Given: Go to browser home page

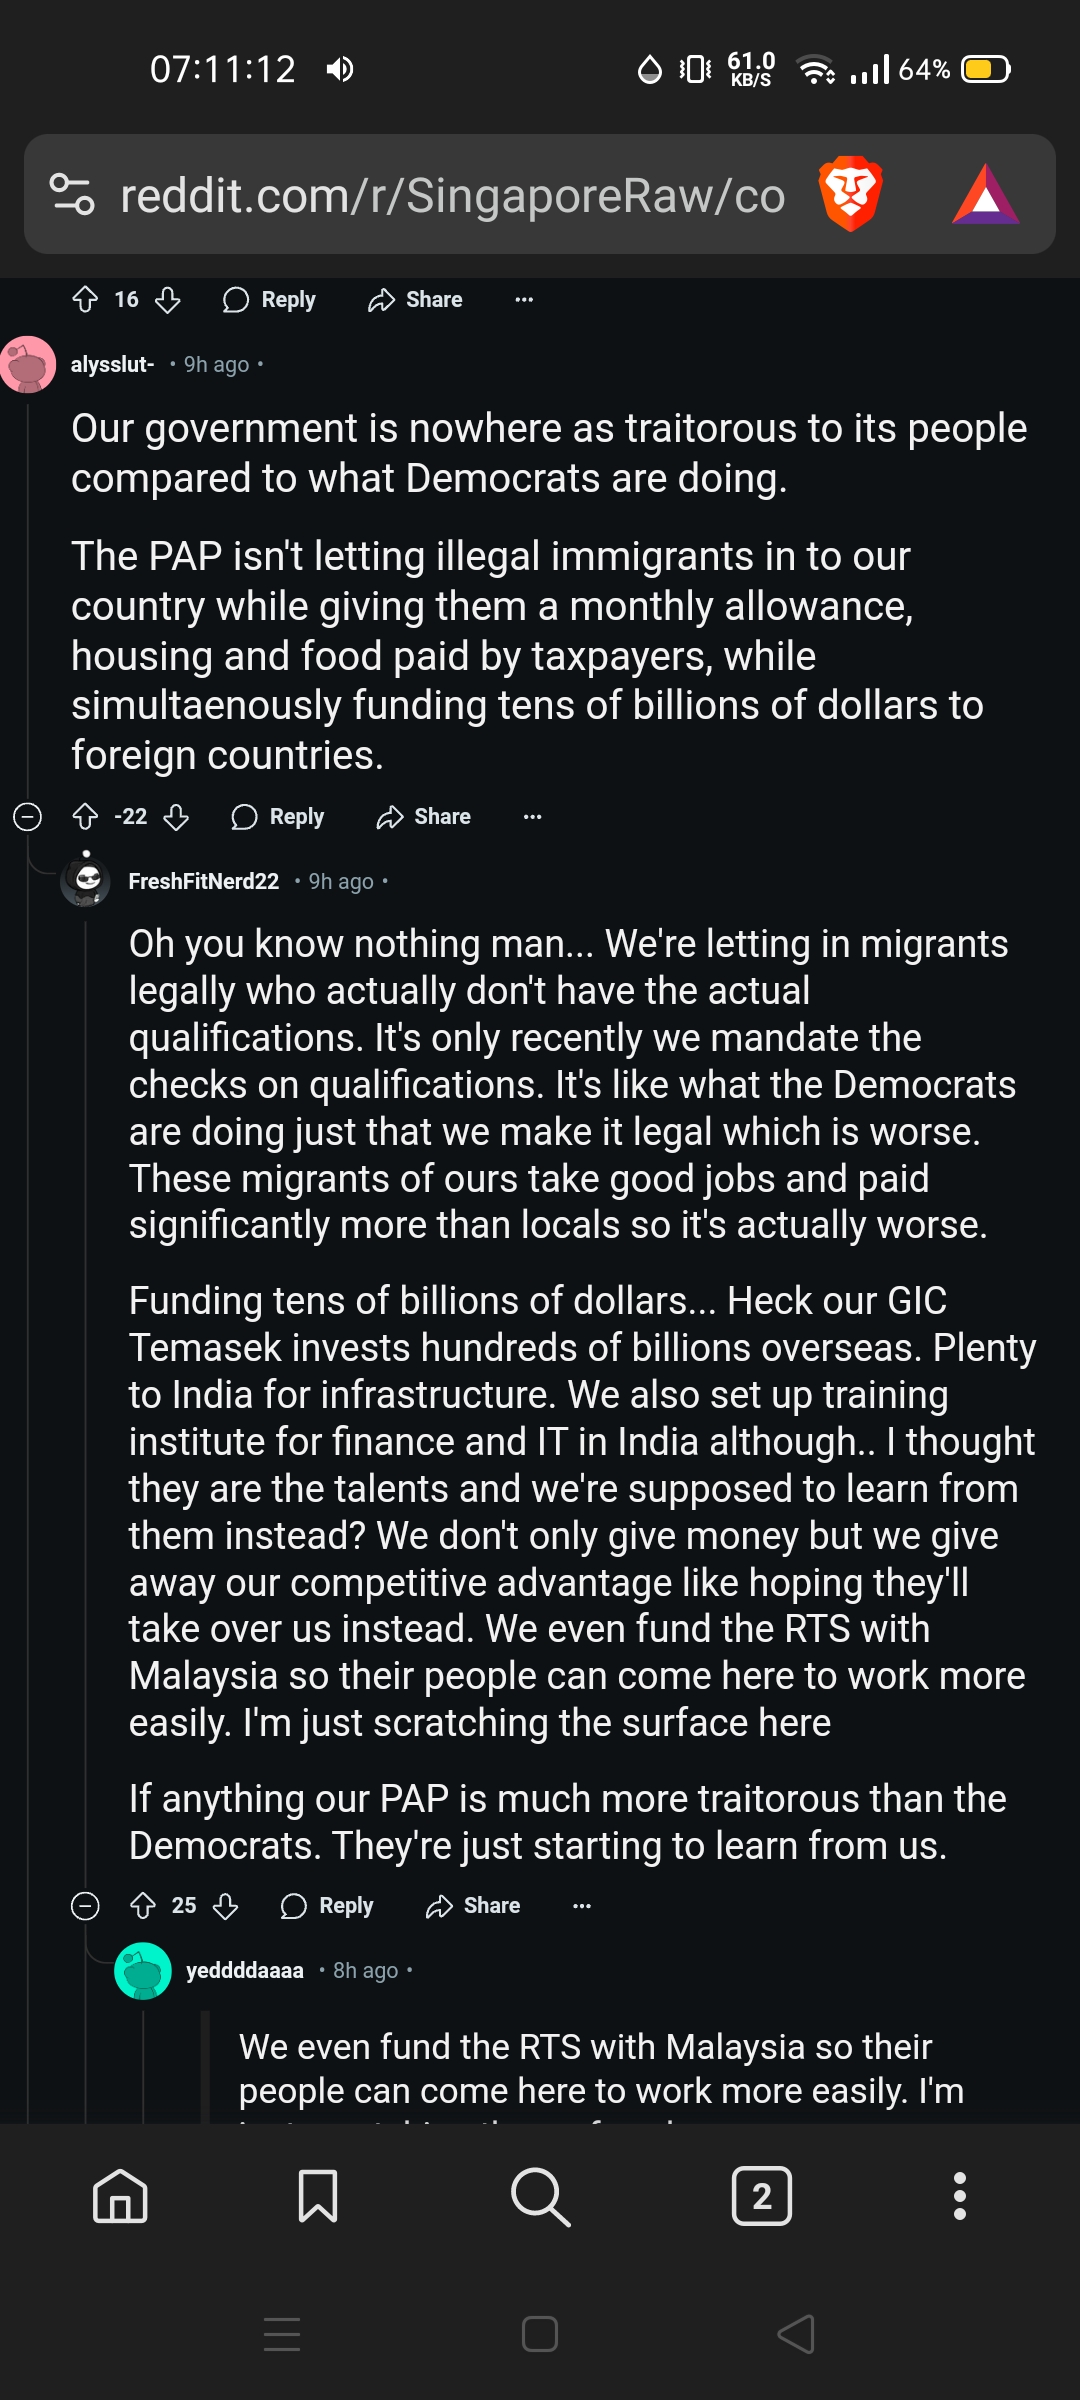Looking at the screenshot, I should tap(120, 2197).
